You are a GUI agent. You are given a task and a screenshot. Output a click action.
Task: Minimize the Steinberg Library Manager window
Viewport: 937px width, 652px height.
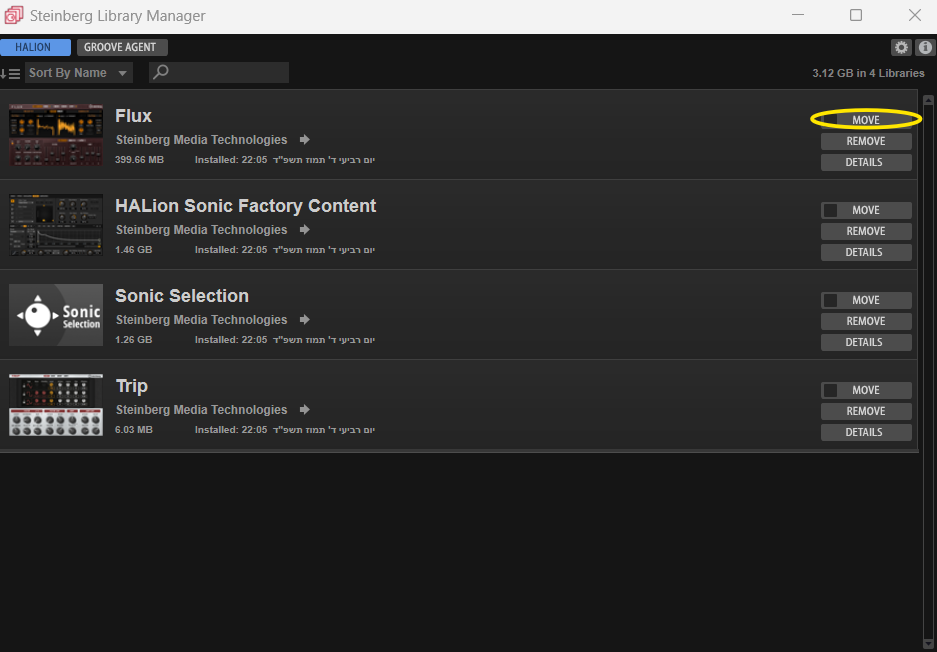click(797, 16)
